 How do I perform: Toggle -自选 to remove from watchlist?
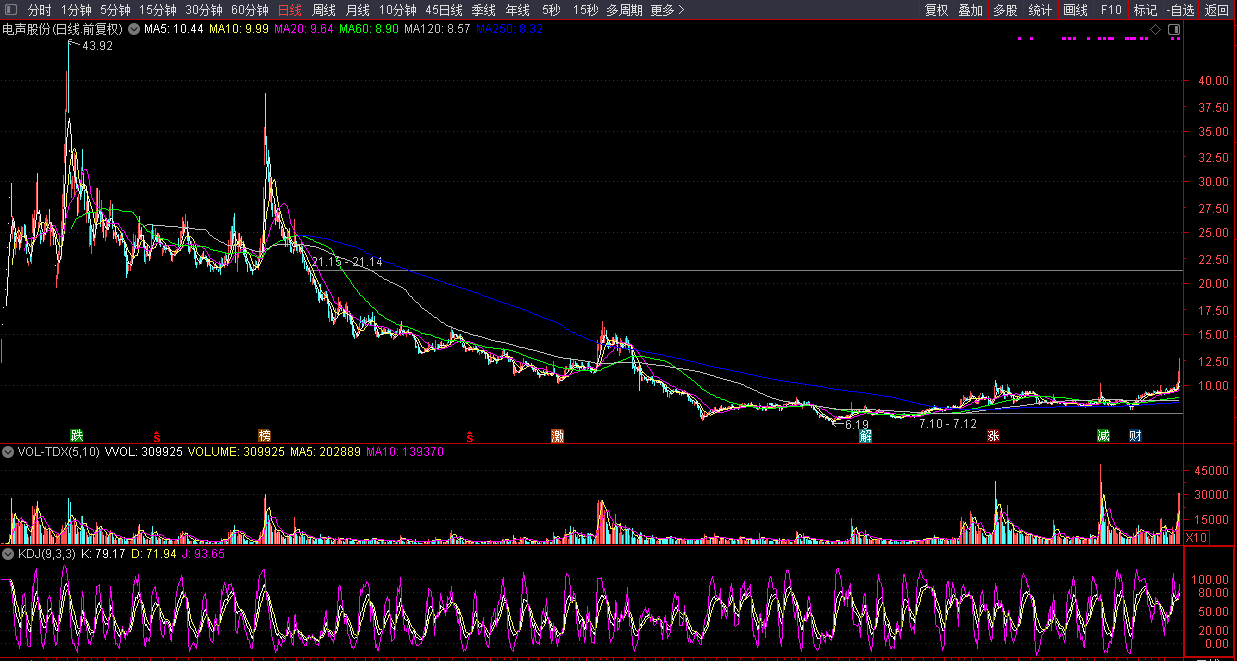1180,10
